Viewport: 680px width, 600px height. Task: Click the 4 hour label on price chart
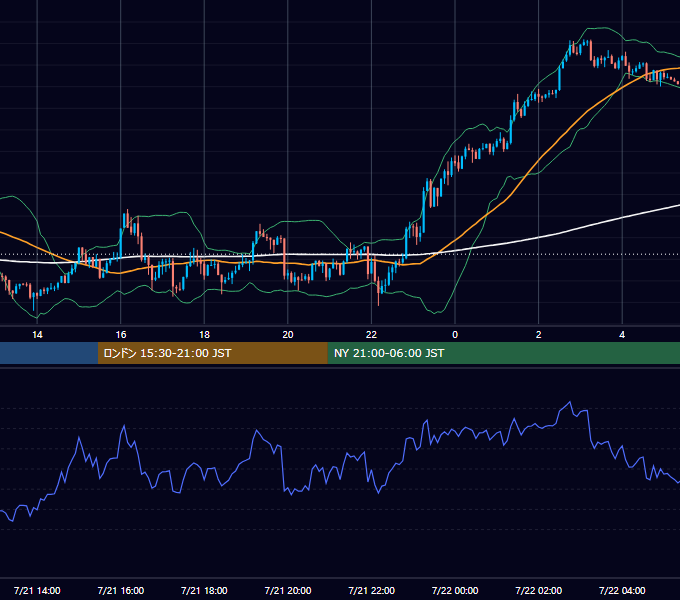pyautogui.click(x=622, y=335)
